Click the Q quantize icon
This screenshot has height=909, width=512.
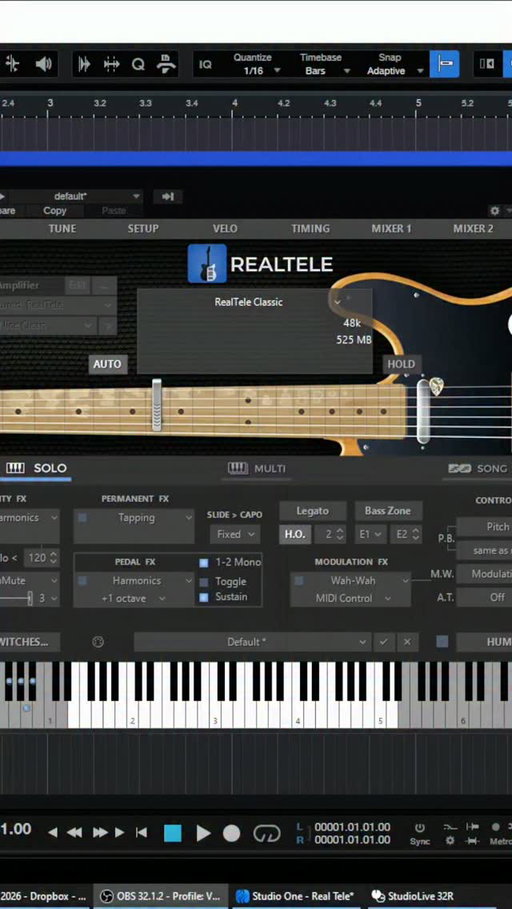pyautogui.click(x=138, y=64)
